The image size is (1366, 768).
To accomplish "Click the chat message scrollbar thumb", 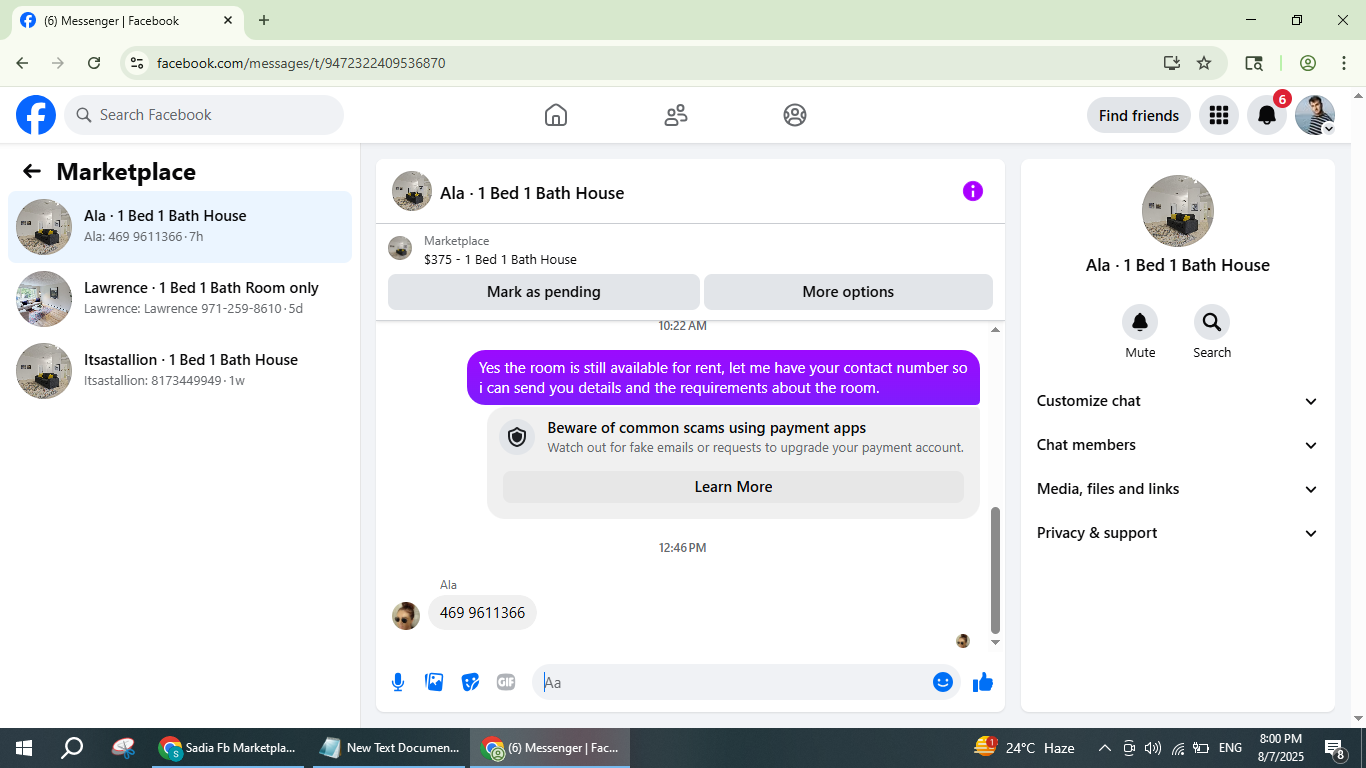I will coord(995,570).
